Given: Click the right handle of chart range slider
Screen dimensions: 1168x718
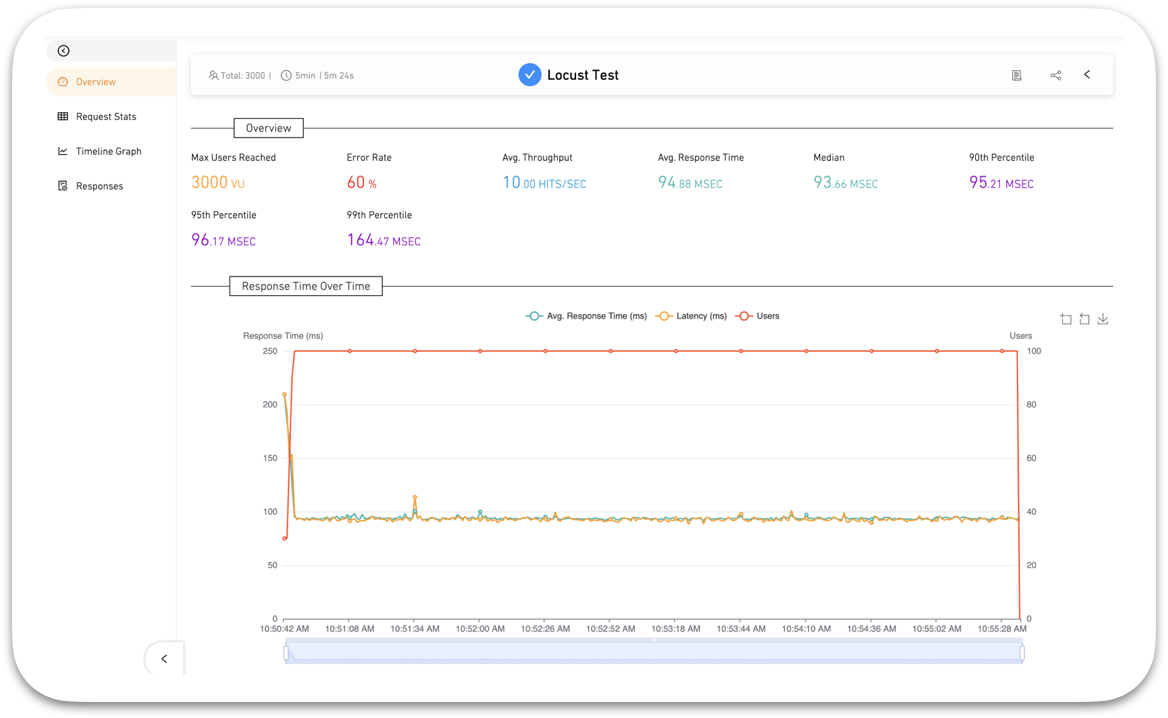Looking at the screenshot, I should click(x=1022, y=653).
